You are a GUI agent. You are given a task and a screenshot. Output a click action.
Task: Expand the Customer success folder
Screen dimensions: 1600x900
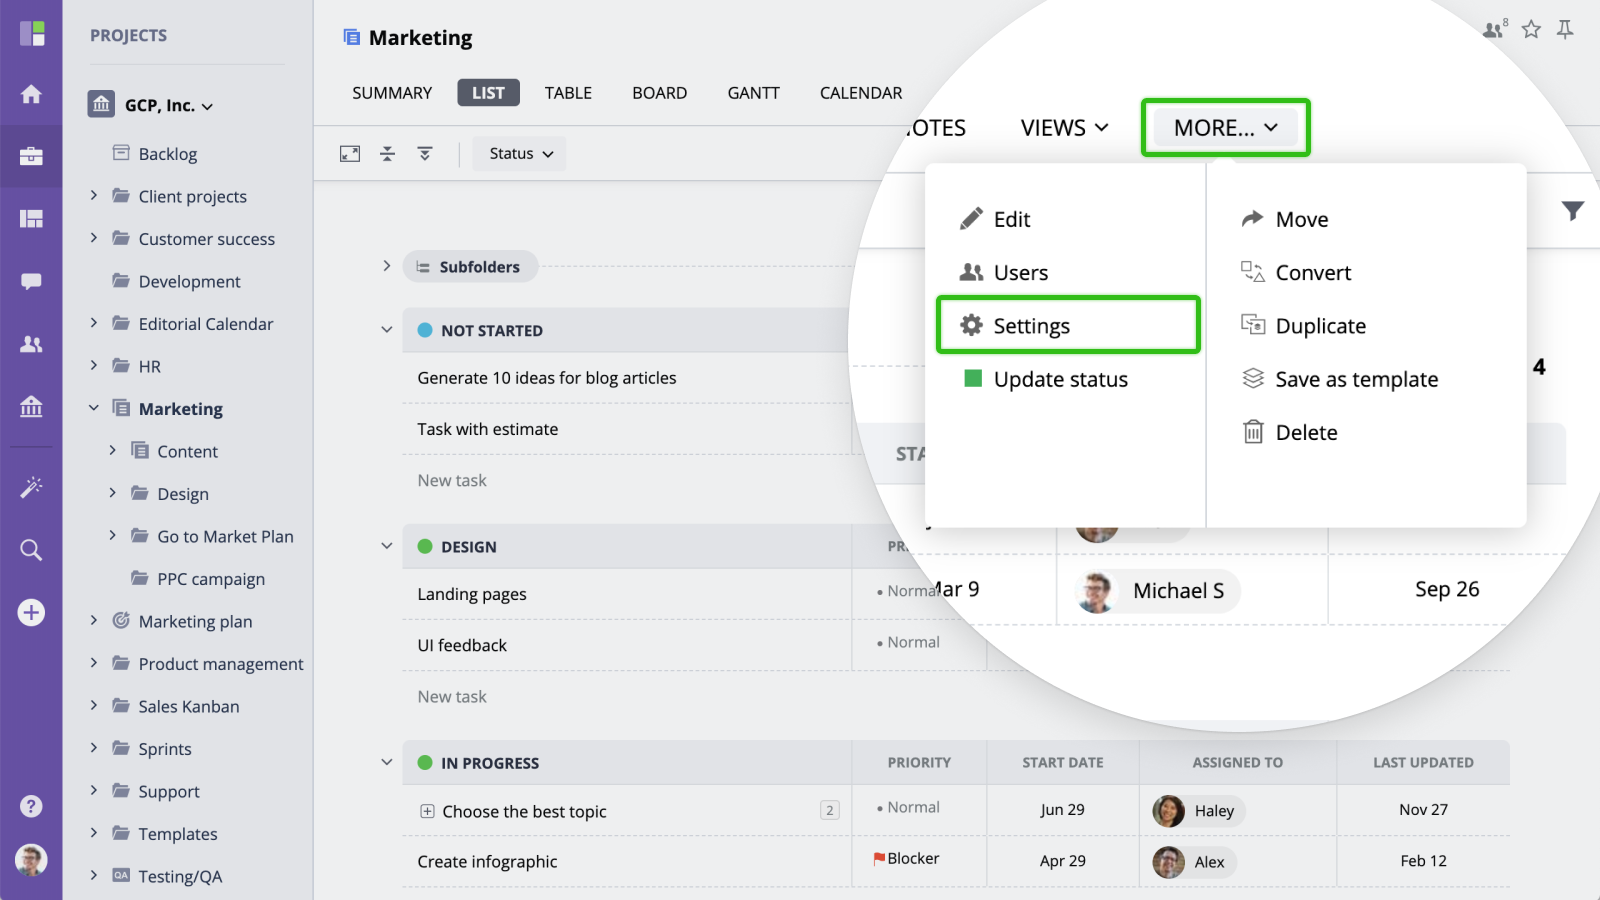pos(94,238)
